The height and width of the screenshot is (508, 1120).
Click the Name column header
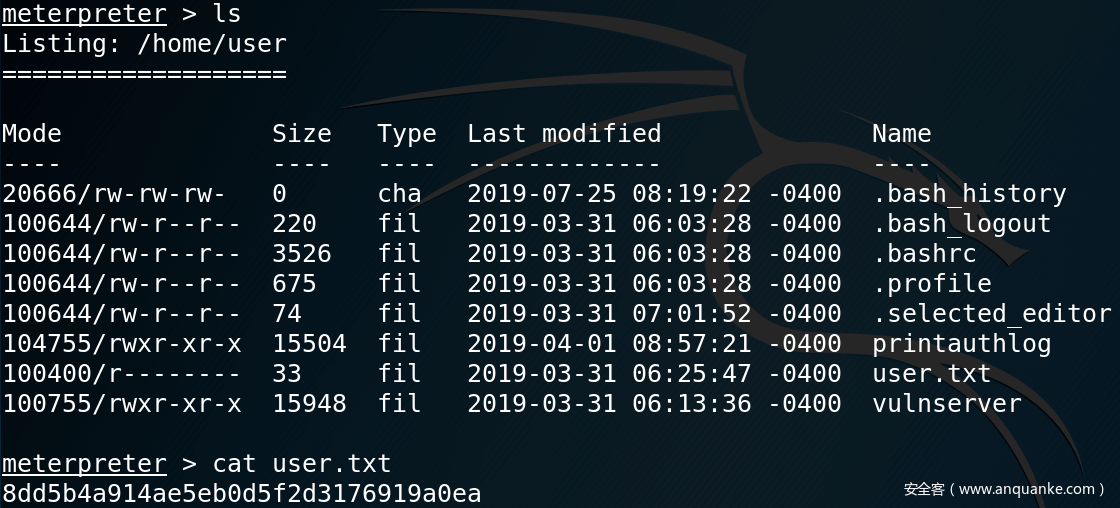(901, 134)
